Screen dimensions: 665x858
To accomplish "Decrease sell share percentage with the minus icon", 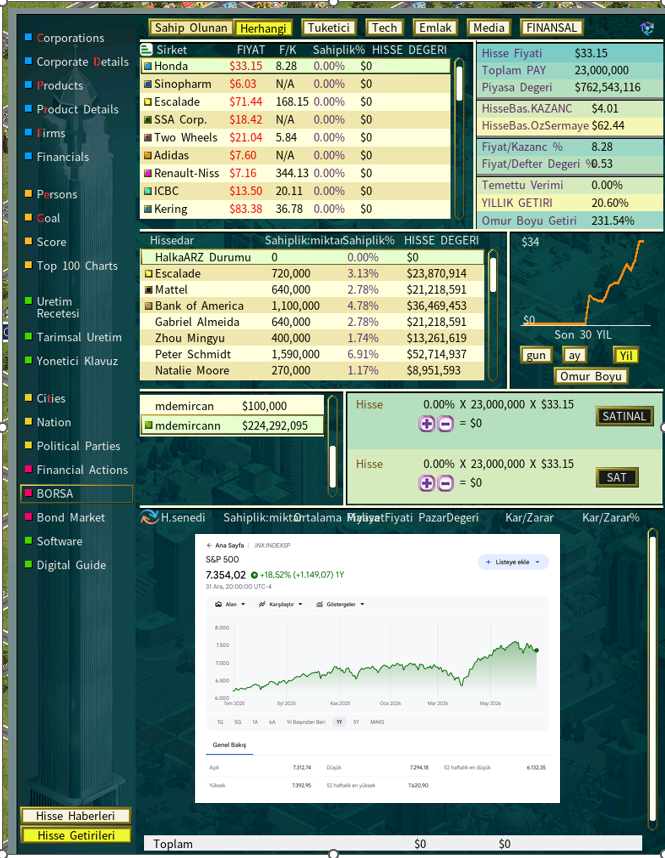I will click(x=446, y=483).
